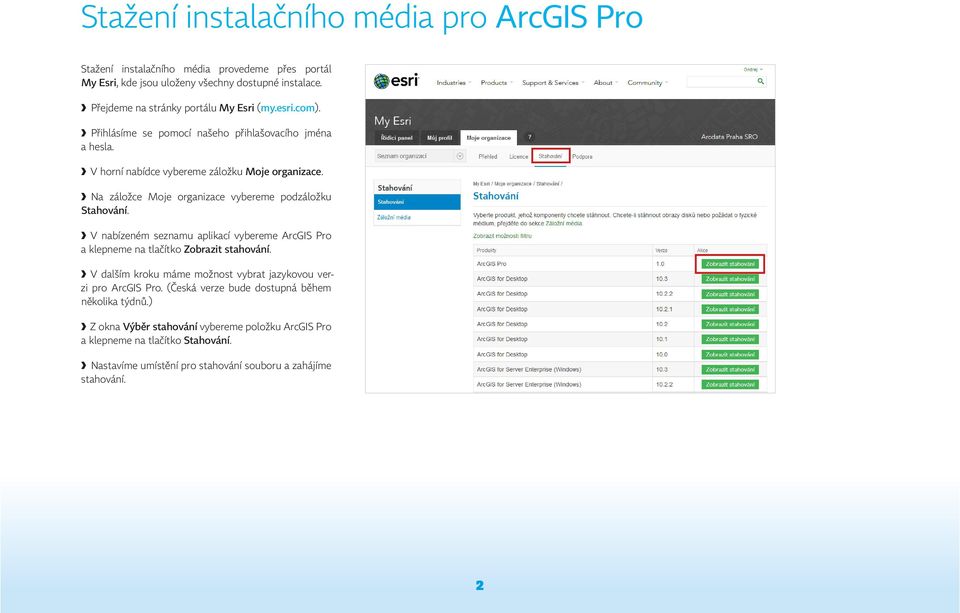Open the Podpora subtab

pyautogui.click(x=582, y=157)
